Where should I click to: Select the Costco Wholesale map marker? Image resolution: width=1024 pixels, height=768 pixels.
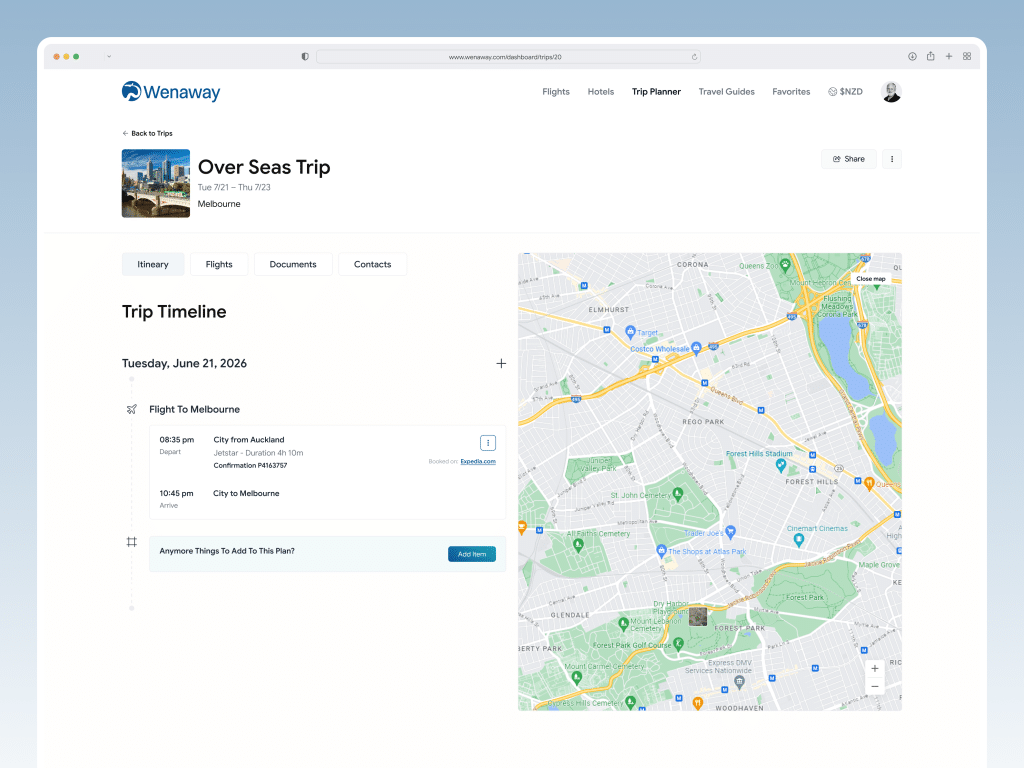point(696,348)
